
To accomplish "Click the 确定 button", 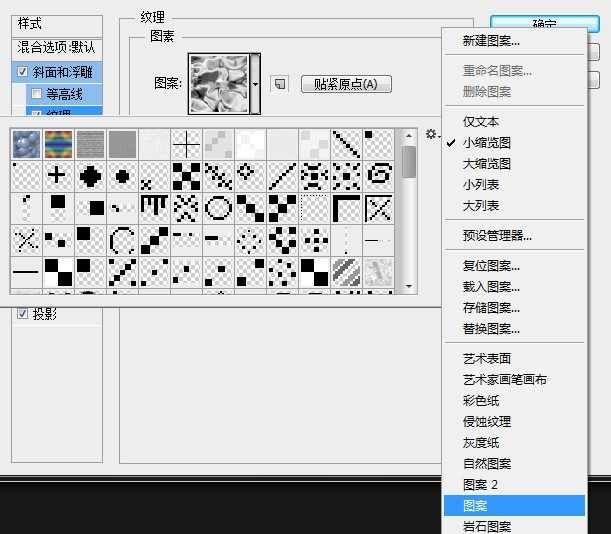I will 544,23.
